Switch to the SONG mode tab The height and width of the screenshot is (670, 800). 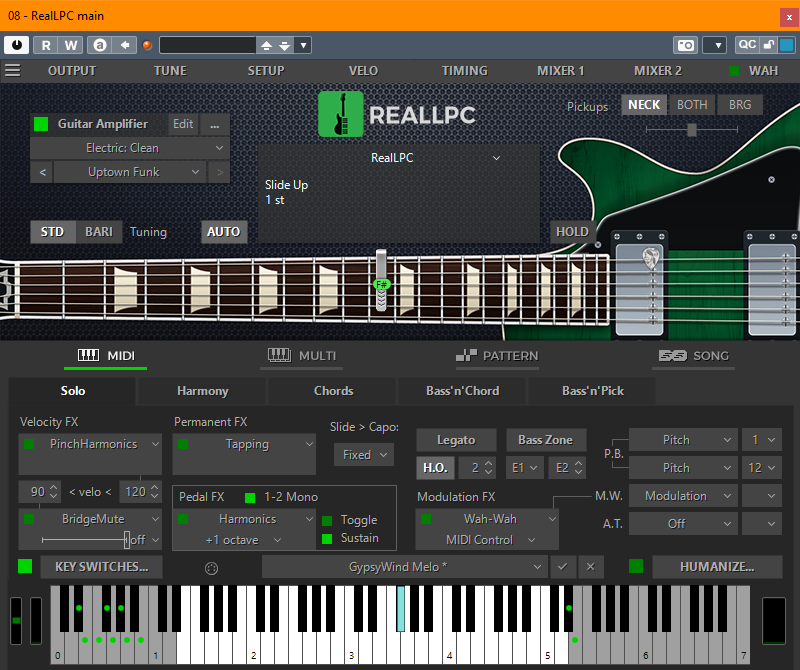[694, 356]
